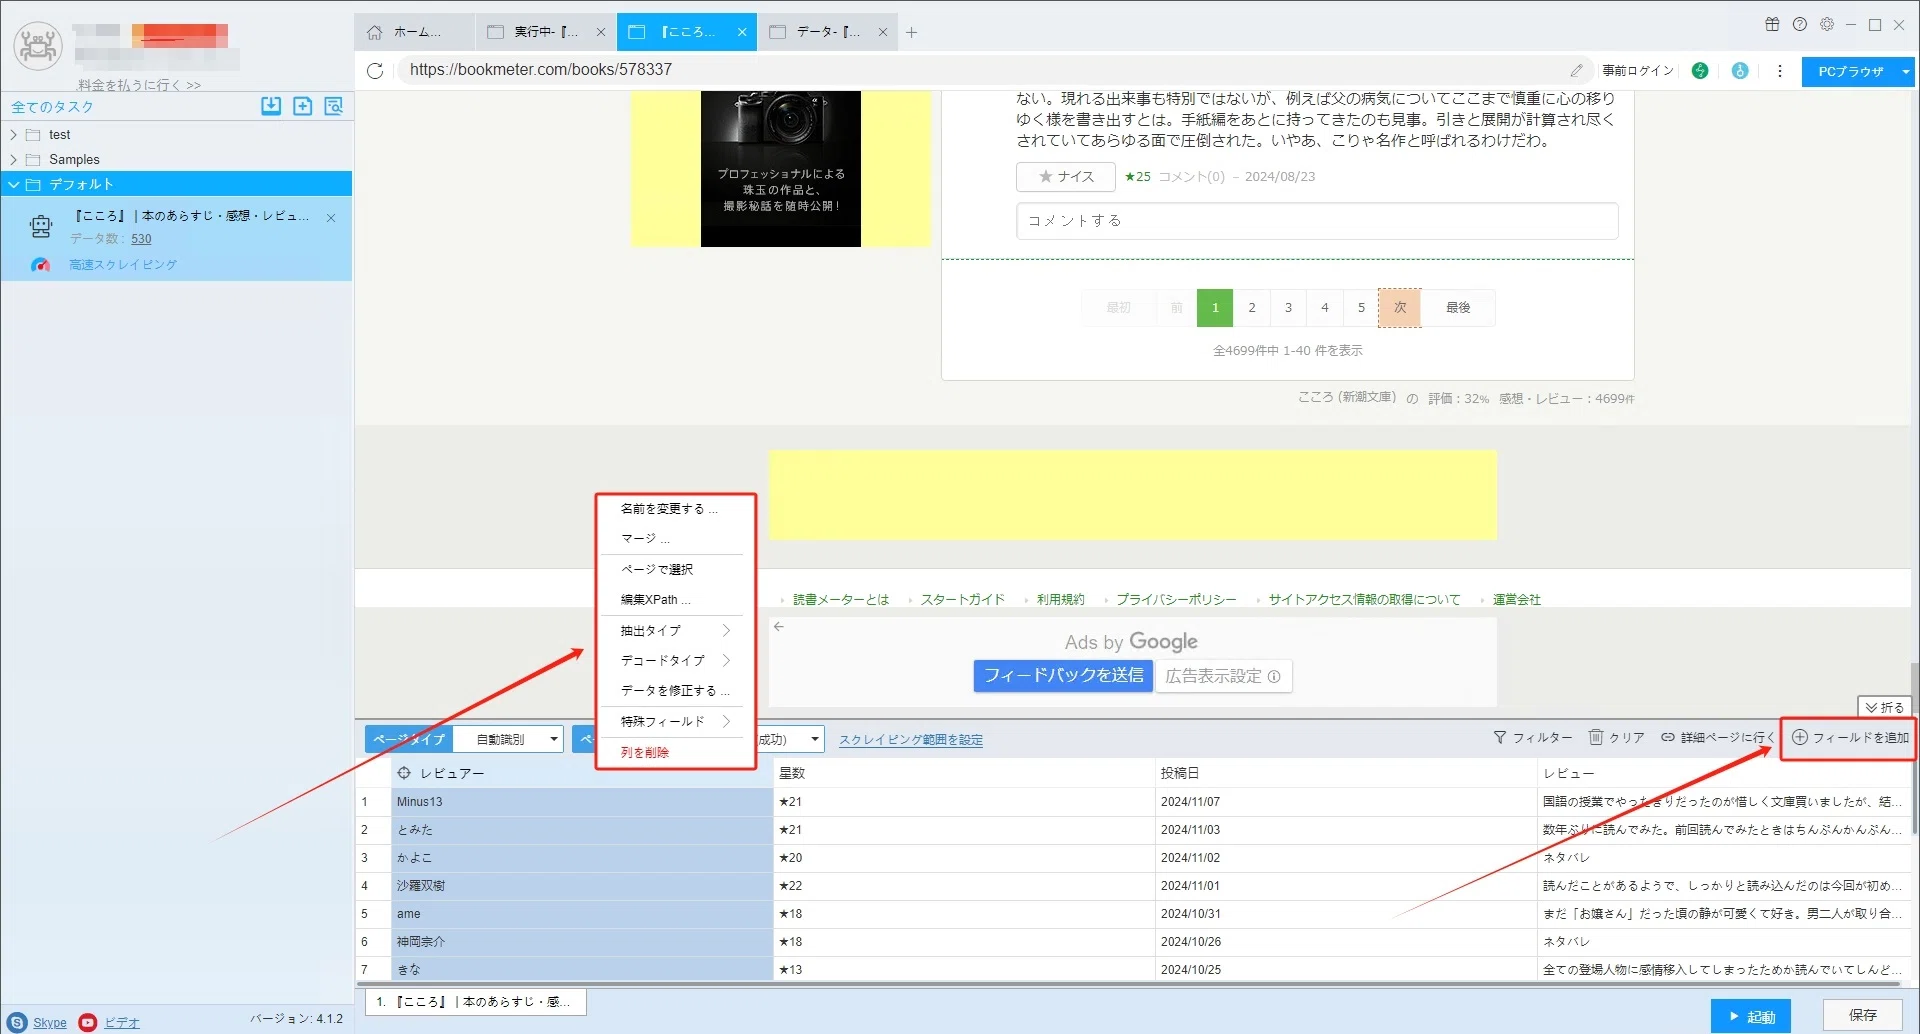Select 名前を変更する in the context menu
Image resolution: width=1920 pixels, height=1034 pixels.
tap(669, 509)
